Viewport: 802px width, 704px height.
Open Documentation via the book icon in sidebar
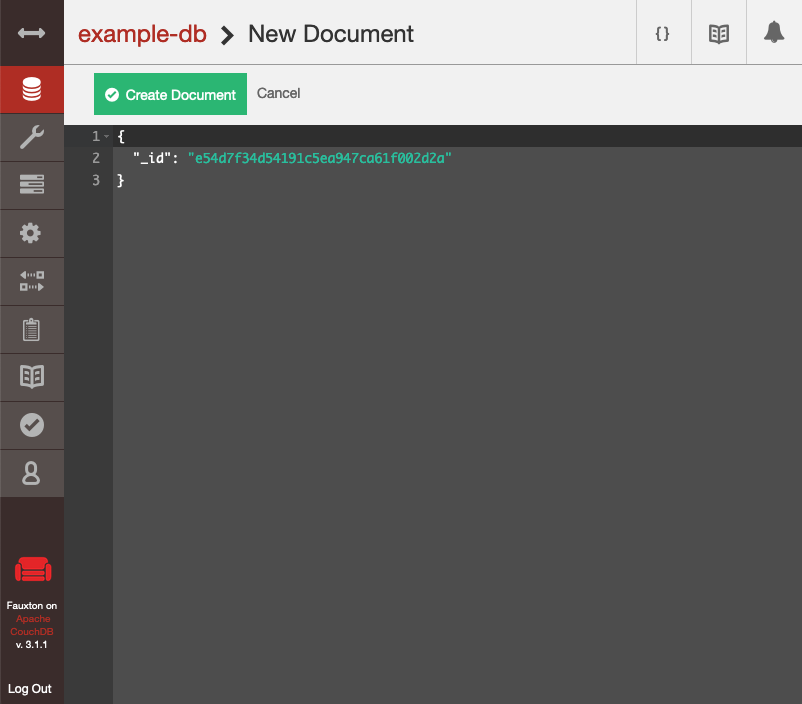pos(31,377)
